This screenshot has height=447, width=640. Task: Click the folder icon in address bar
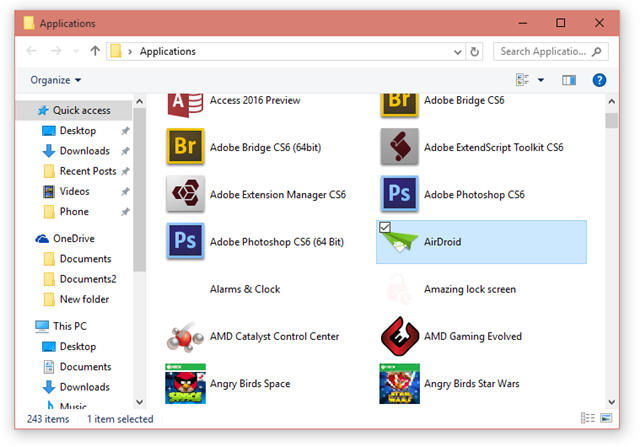pyautogui.click(x=116, y=51)
